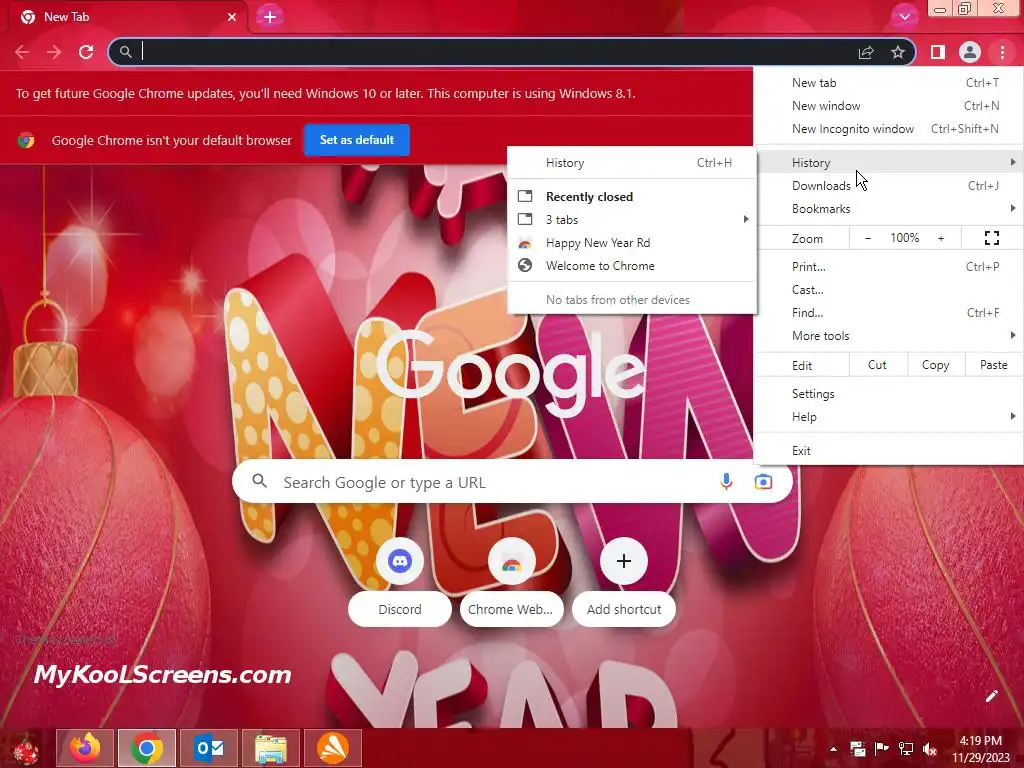Click the Chrome taskbar icon
This screenshot has height=768, width=1024.
pos(147,748)
